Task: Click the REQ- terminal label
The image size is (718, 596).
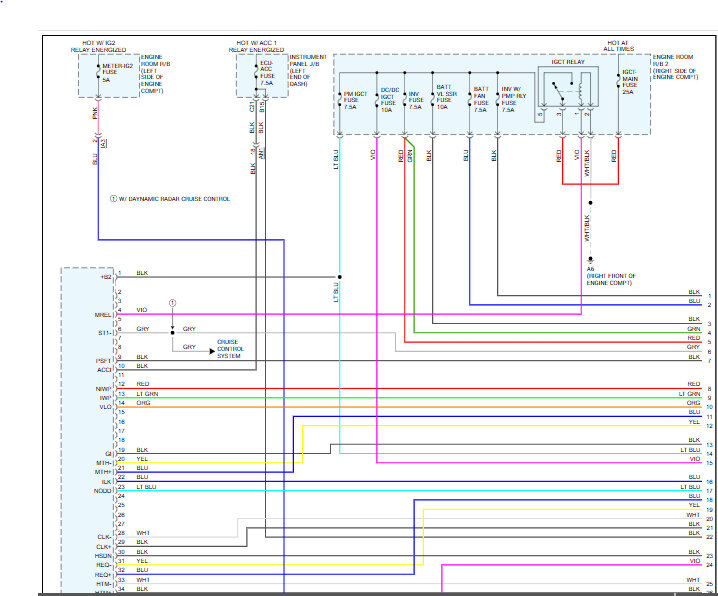Action: point(104,565)
